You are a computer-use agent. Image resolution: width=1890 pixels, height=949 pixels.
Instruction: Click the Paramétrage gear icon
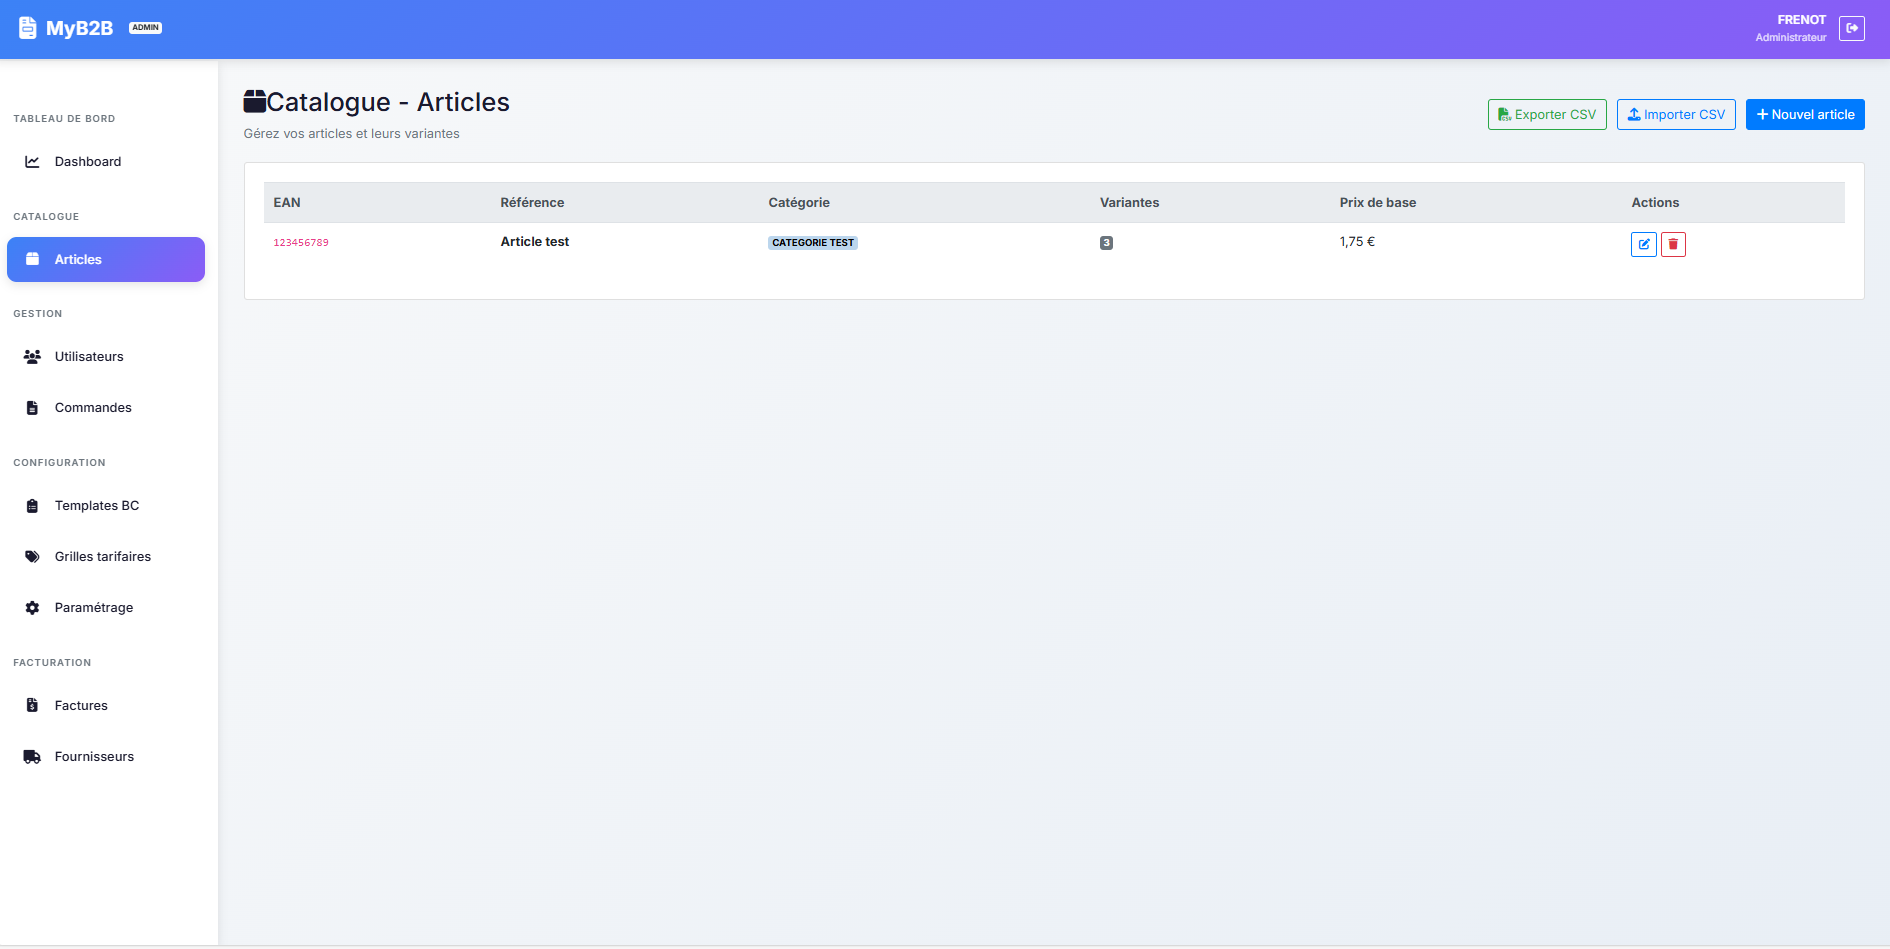point(32,608)
